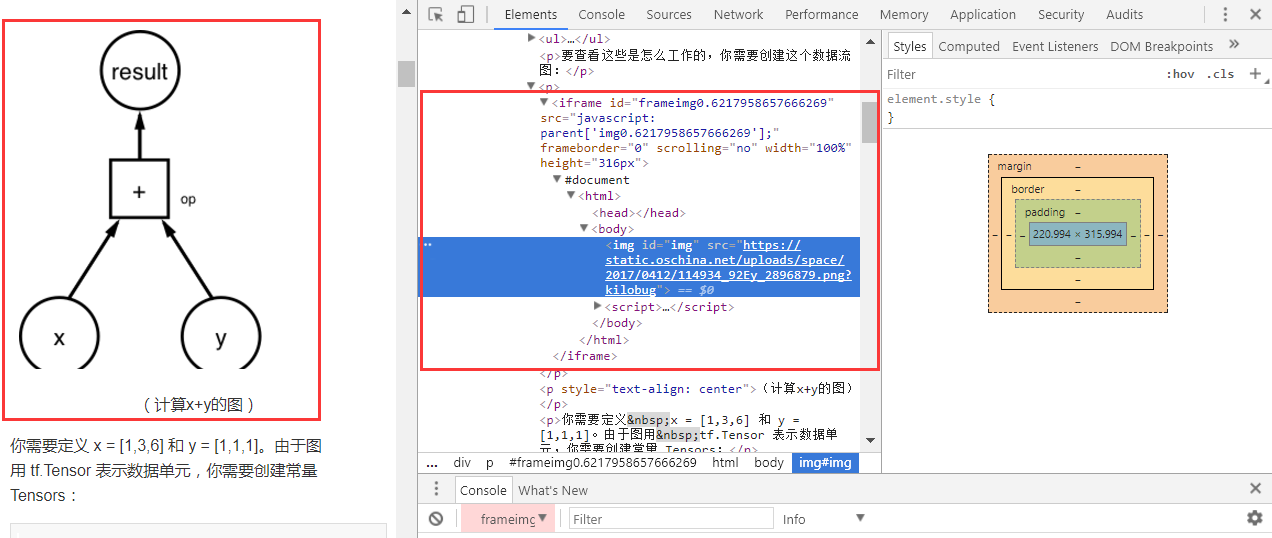
Task: Click Elements panel scroll-down arrow
Action: coord(869,440)
